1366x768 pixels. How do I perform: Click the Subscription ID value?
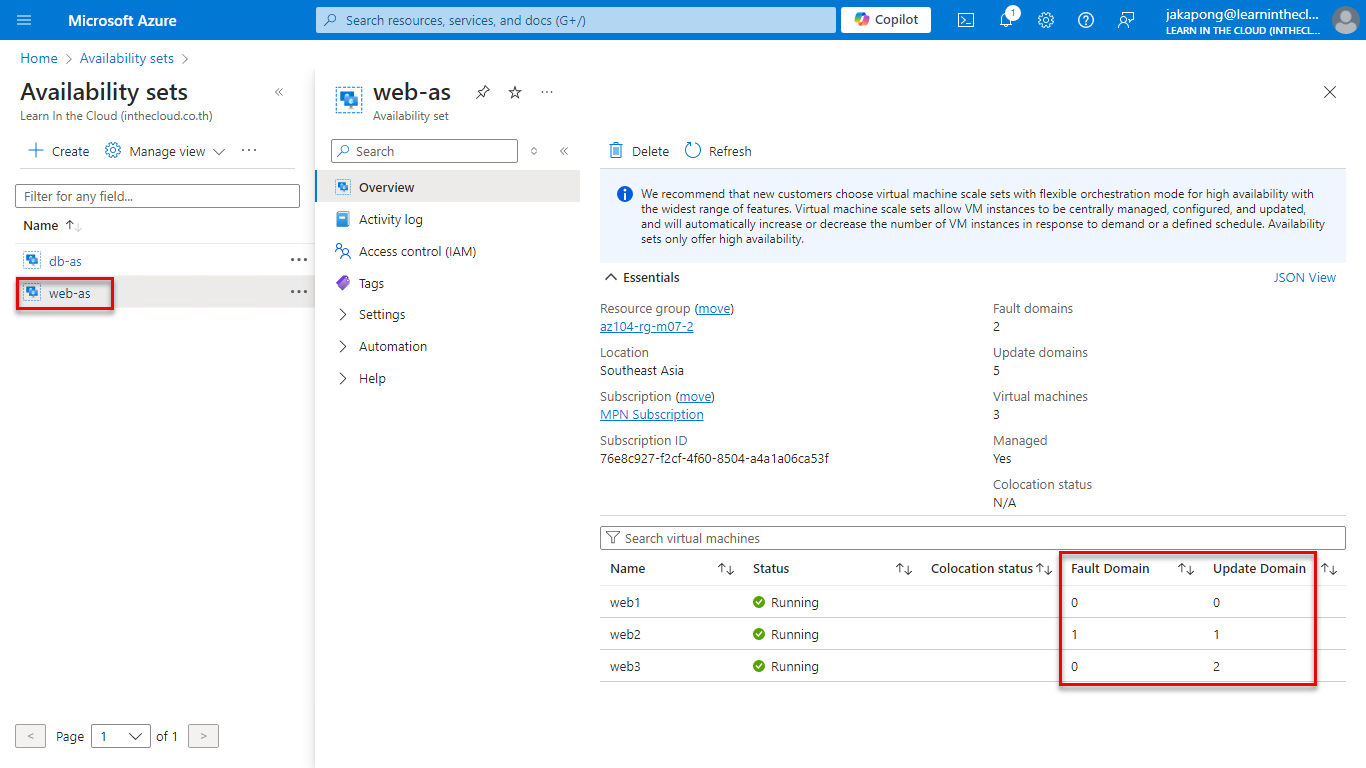tap(714, 458)
